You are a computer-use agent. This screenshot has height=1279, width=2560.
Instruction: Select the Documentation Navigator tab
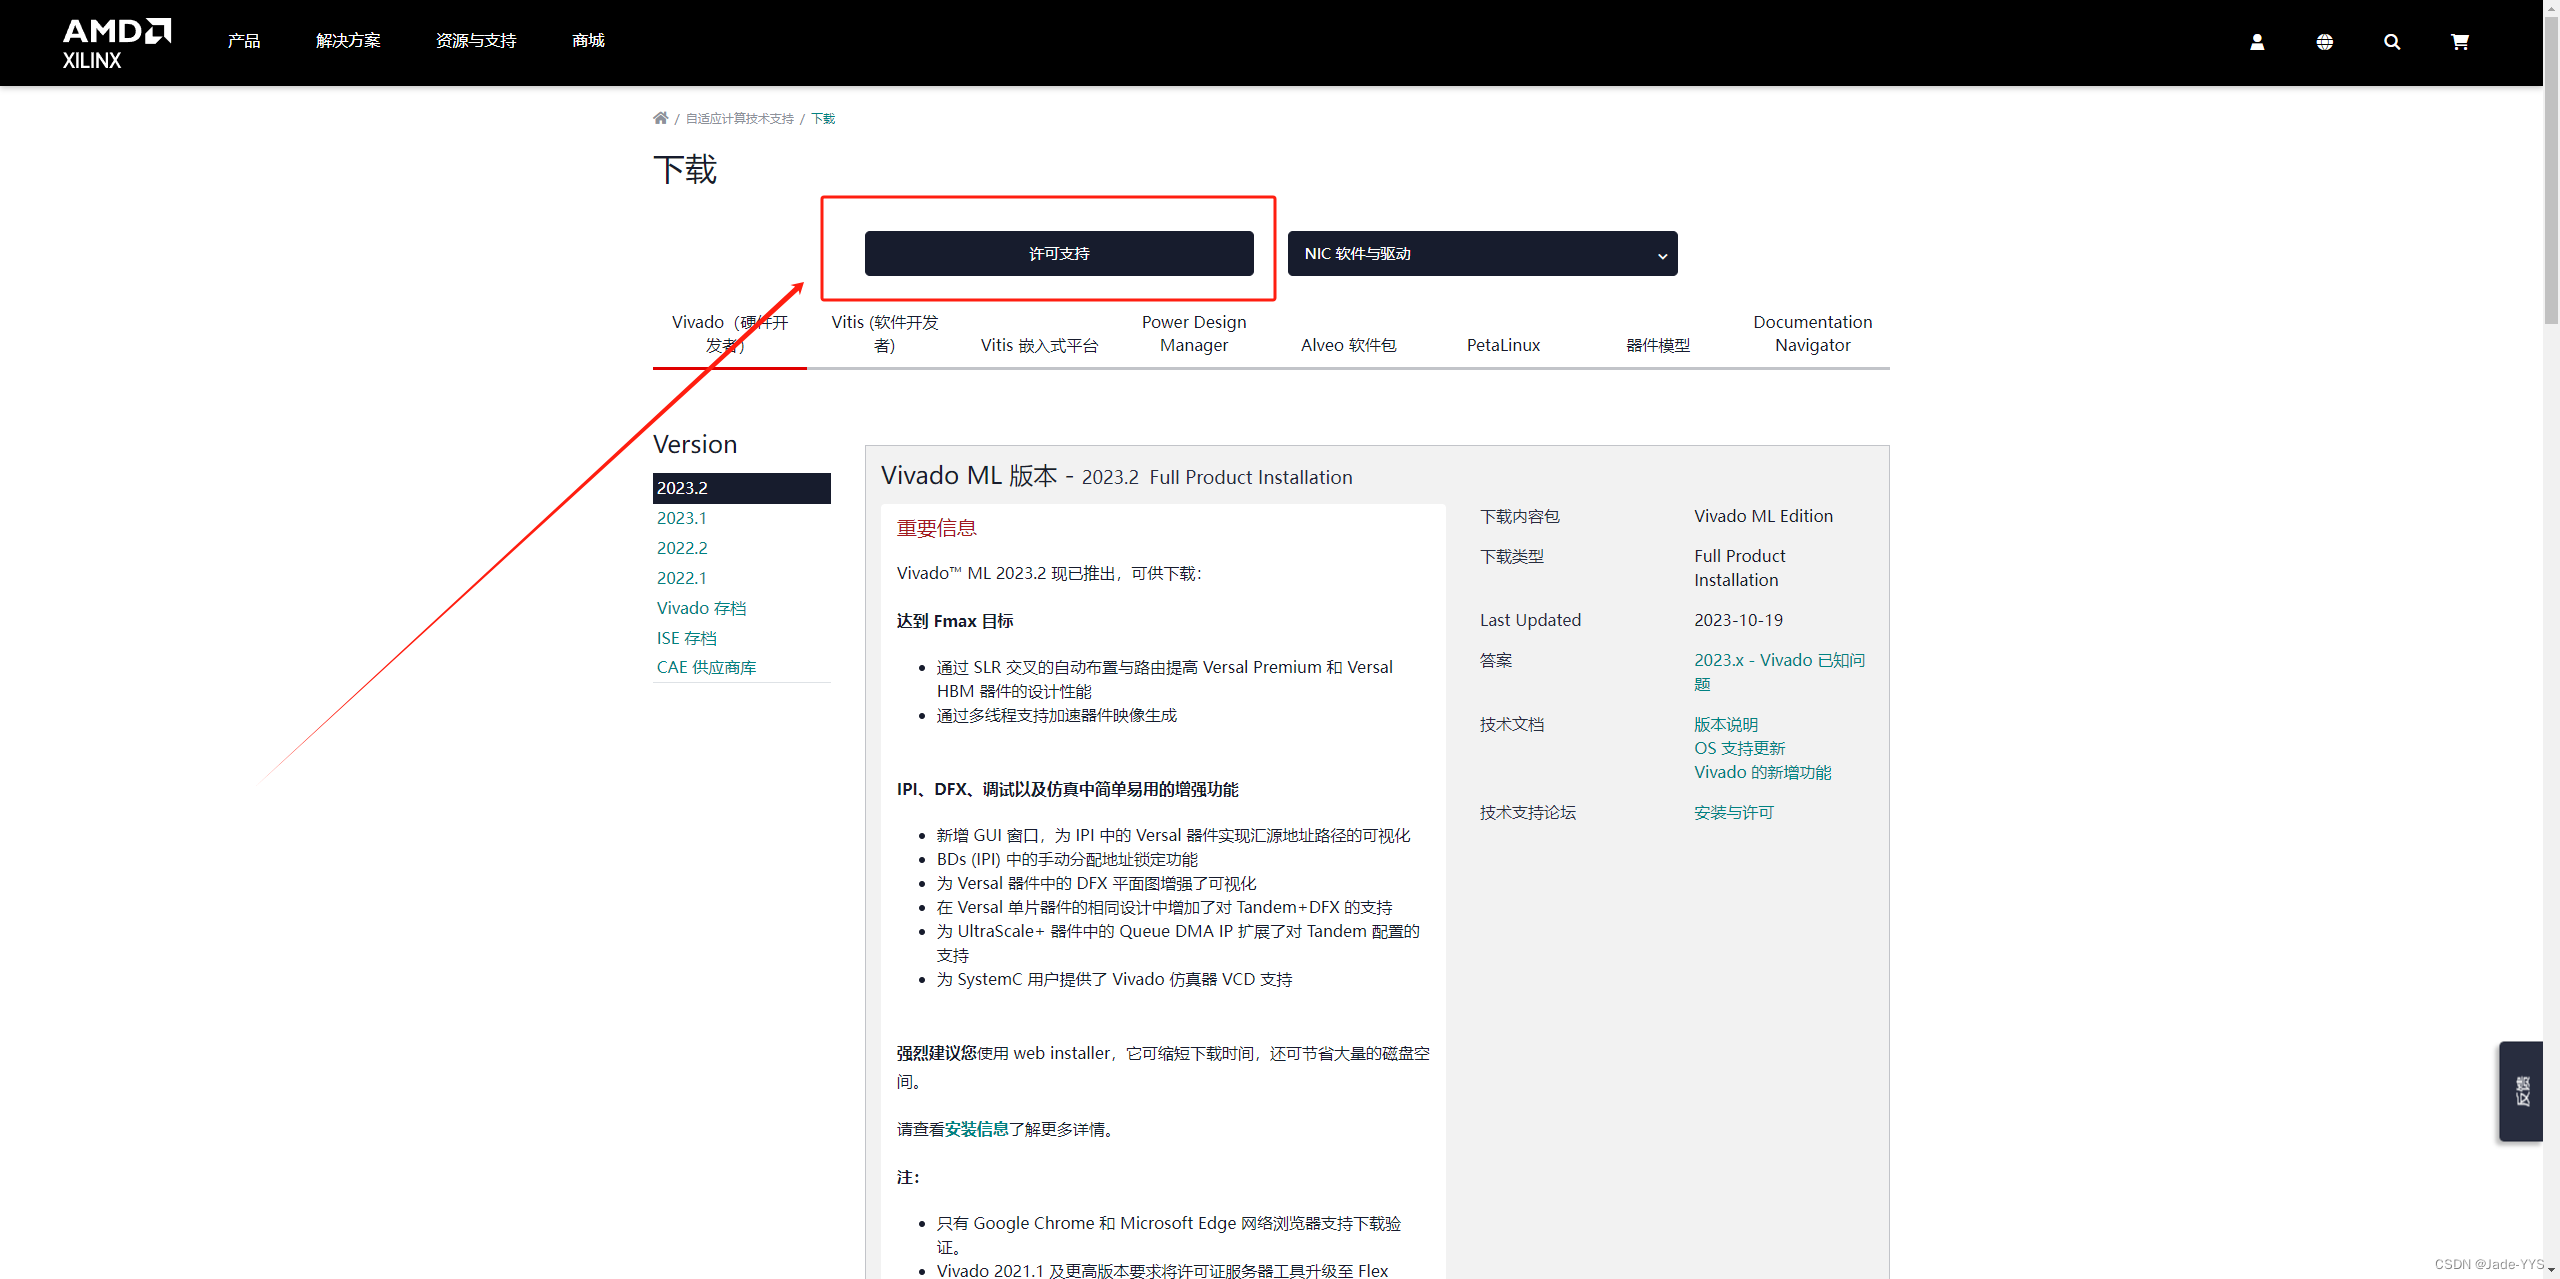(x=1812, y=334)
